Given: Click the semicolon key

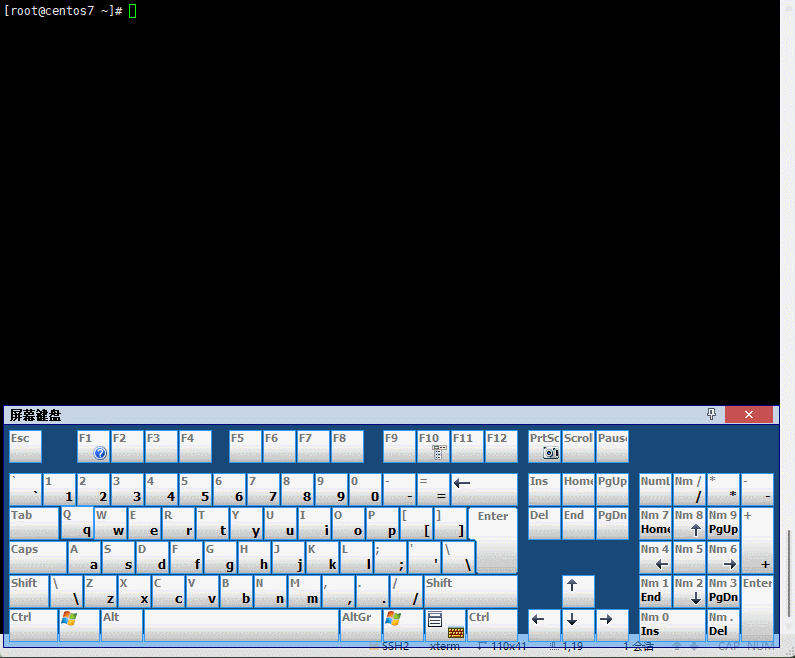Looking at the screenshot, I should pyautogui.click(x=390, y=557).
